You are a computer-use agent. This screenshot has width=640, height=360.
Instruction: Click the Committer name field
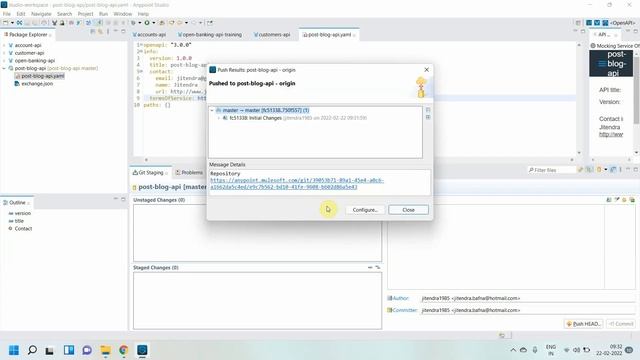coord(527,310)
